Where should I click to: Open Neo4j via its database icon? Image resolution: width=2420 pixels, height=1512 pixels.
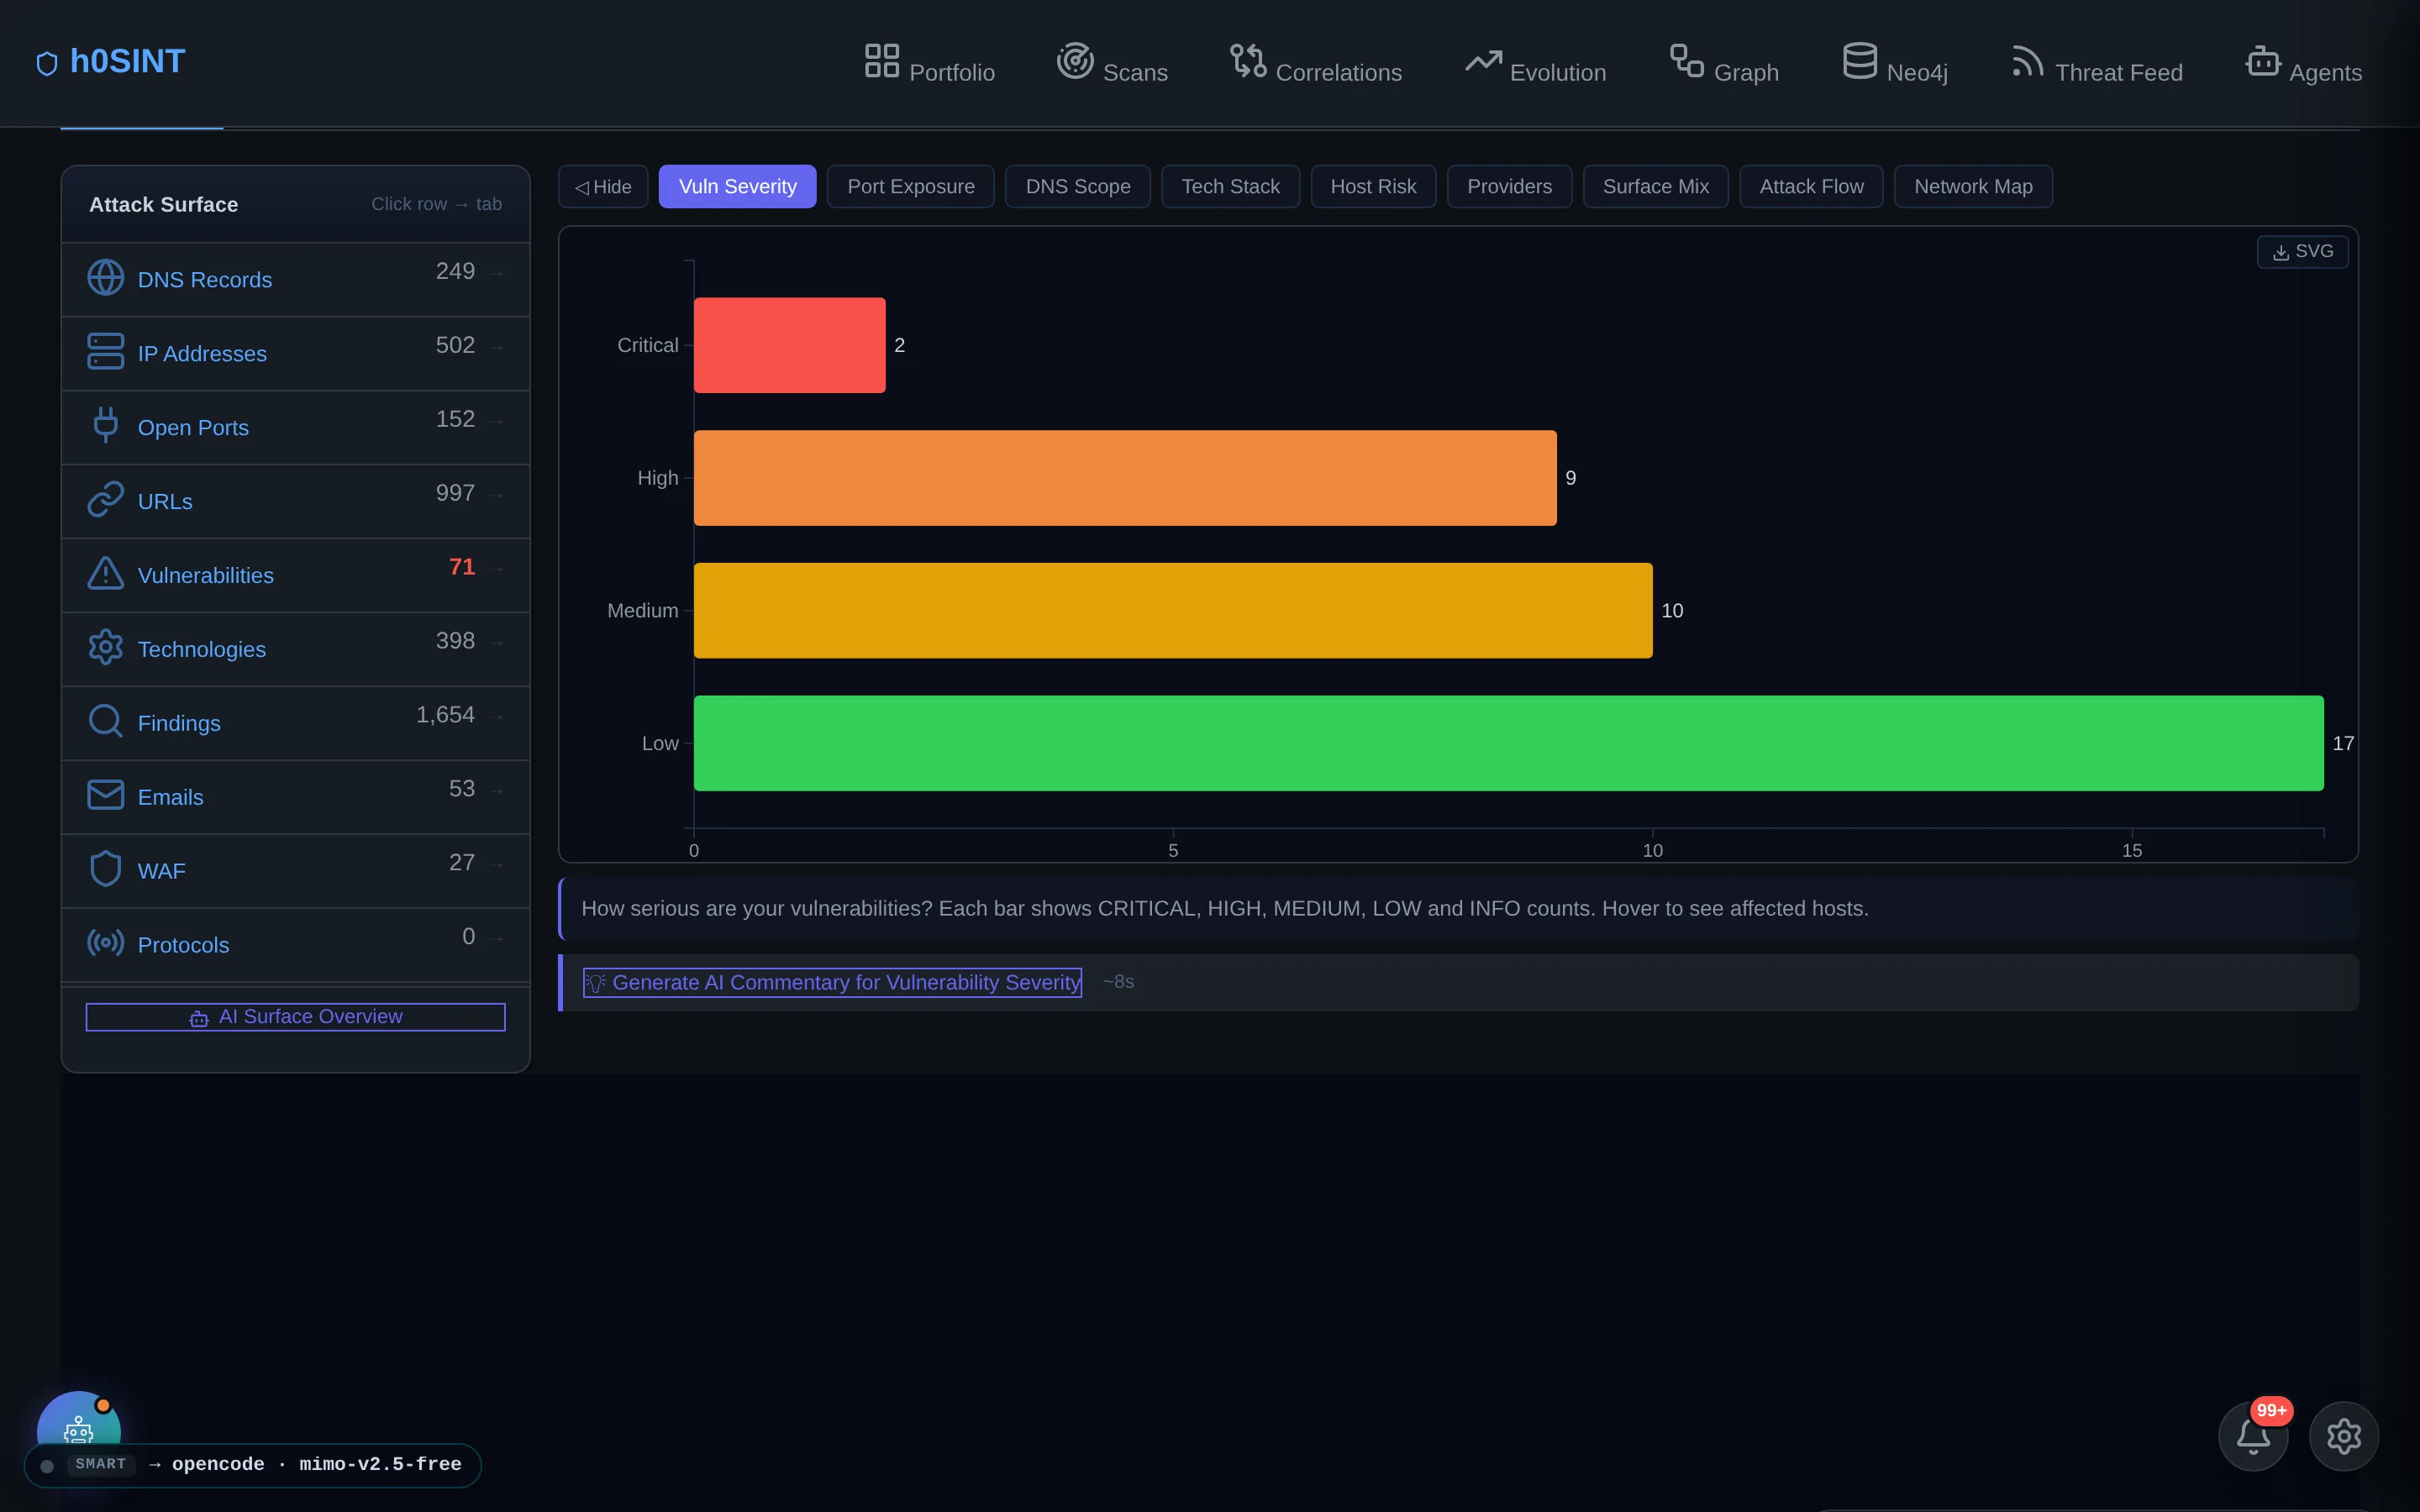click(x=1859, y=60)
